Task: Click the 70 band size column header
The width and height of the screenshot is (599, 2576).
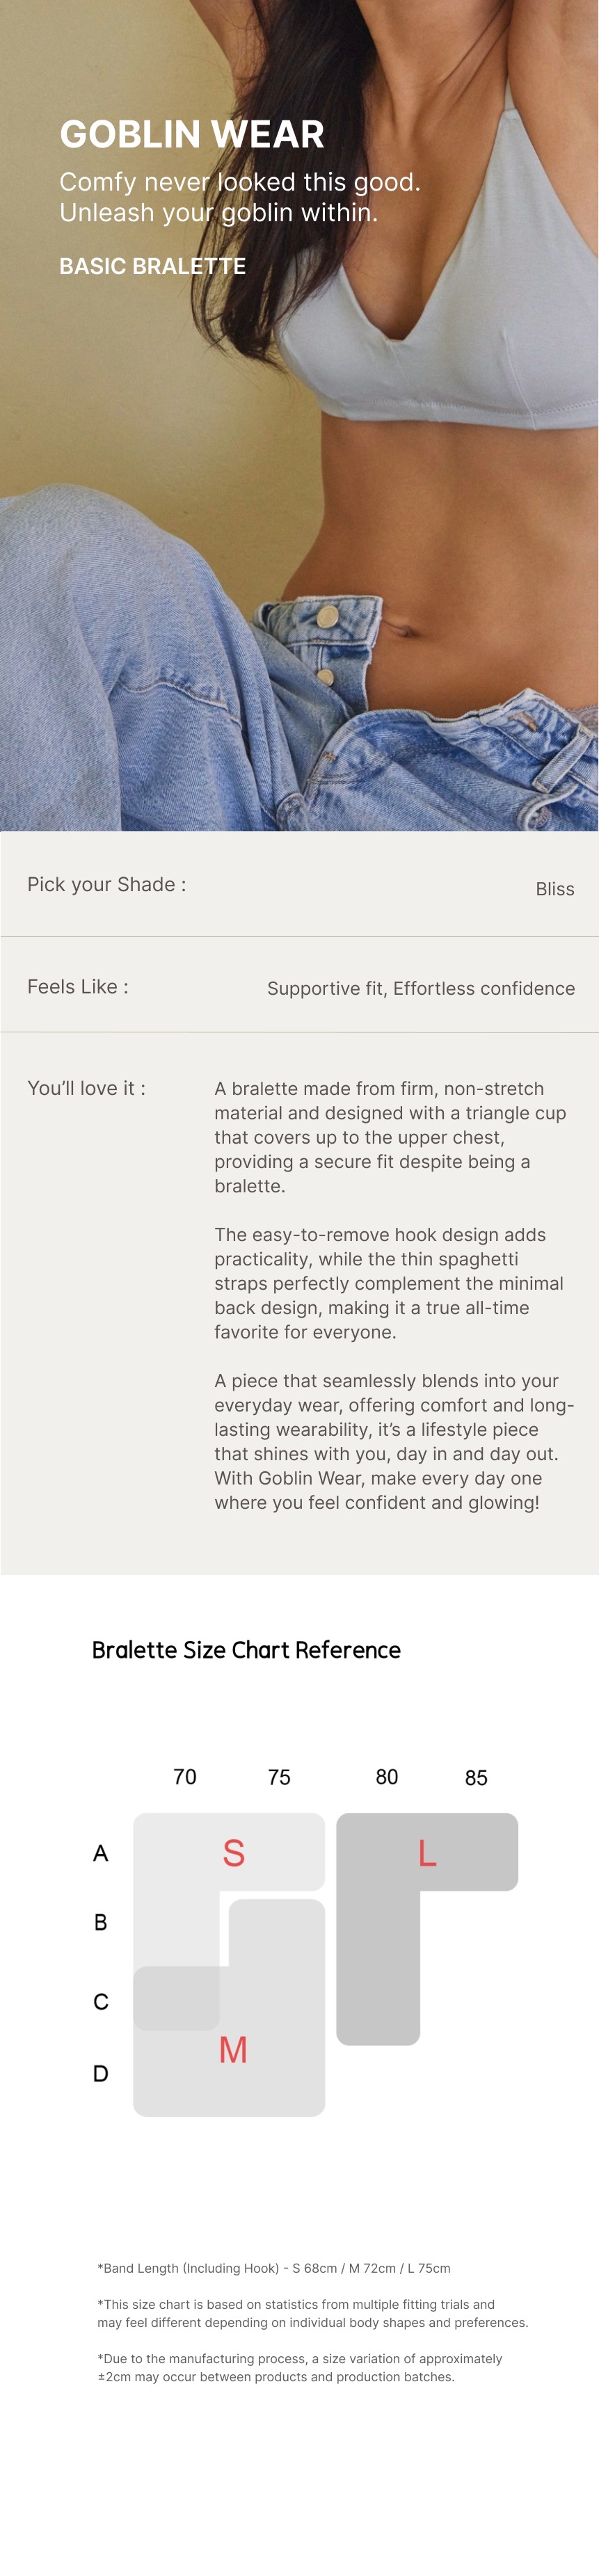Action: [x=185, y=1777]
